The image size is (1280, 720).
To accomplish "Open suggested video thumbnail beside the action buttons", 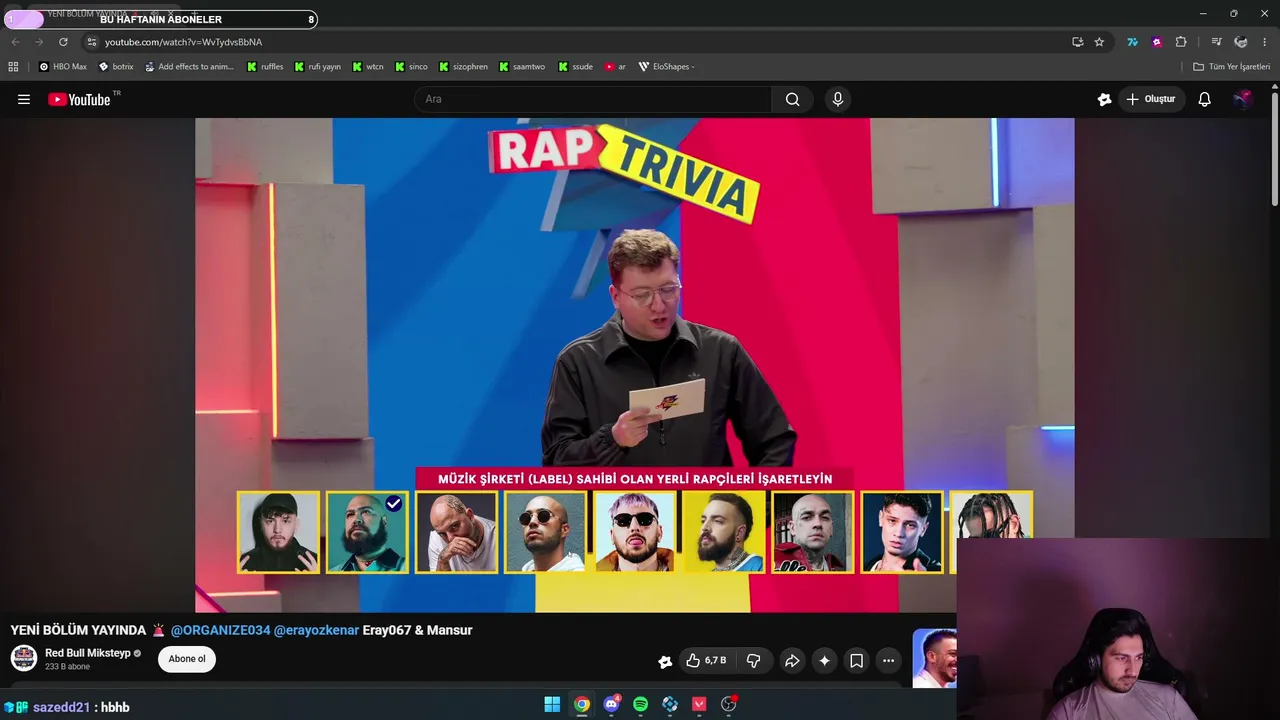I will pyautogui.click(x=934, y=658).
